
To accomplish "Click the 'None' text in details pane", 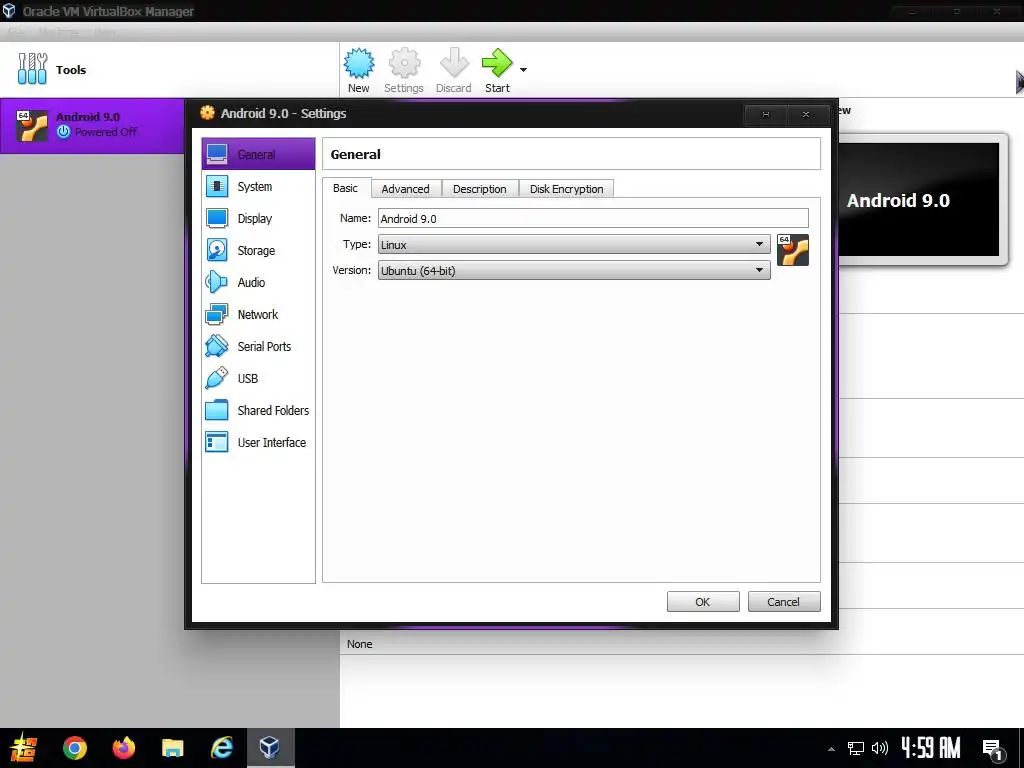I will 360,644.
